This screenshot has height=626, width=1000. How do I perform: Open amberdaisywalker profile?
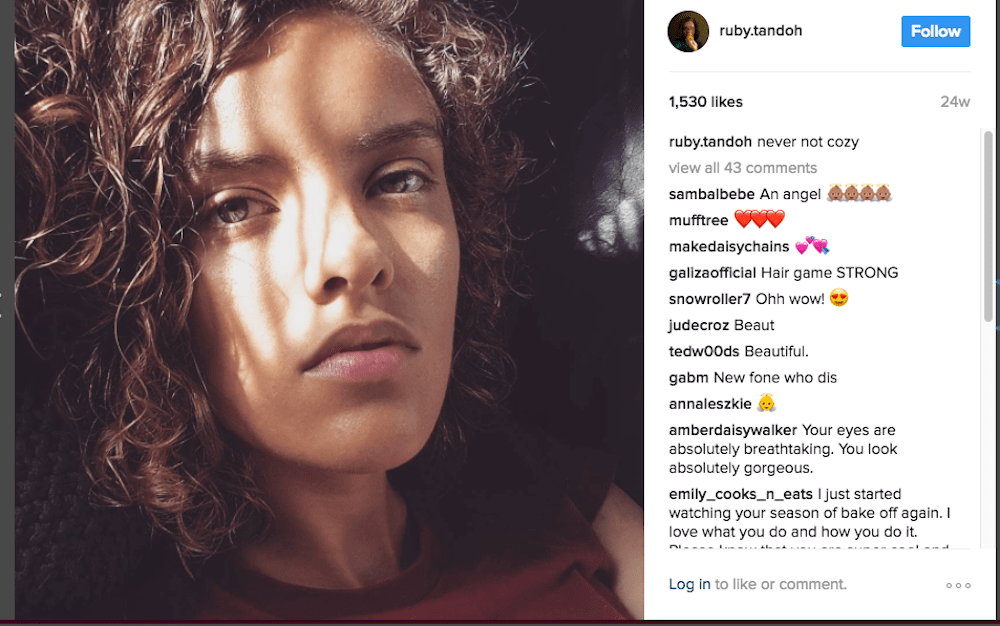tap(733, 430)
